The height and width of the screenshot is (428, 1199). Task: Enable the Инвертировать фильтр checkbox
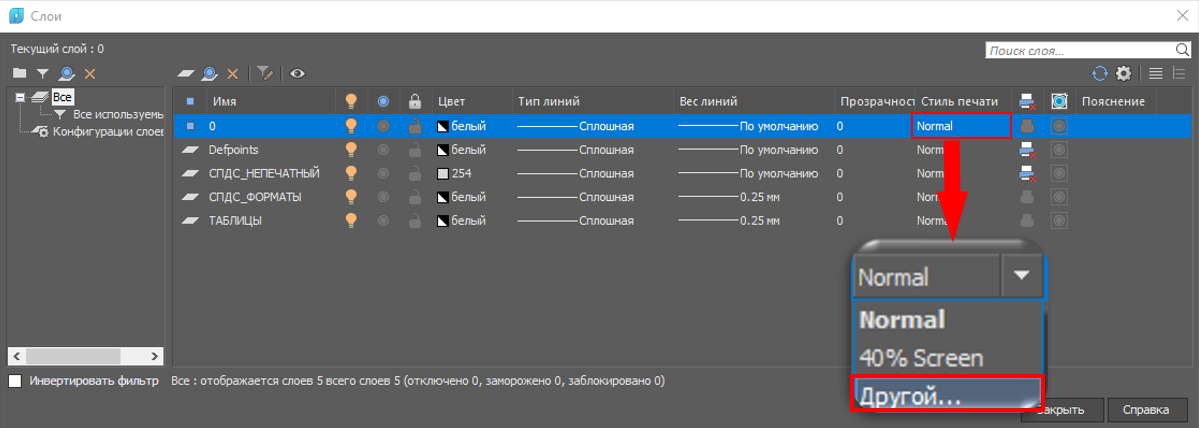[15, 381]
